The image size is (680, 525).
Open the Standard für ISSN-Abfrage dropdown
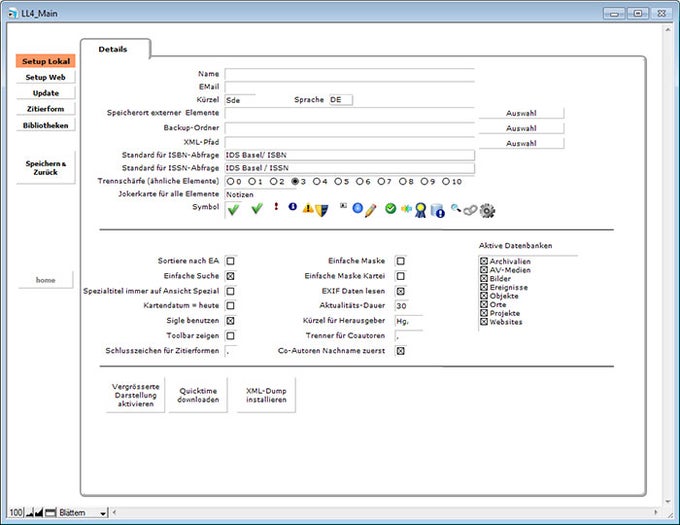pyautogui.click(x=350, y=168)
